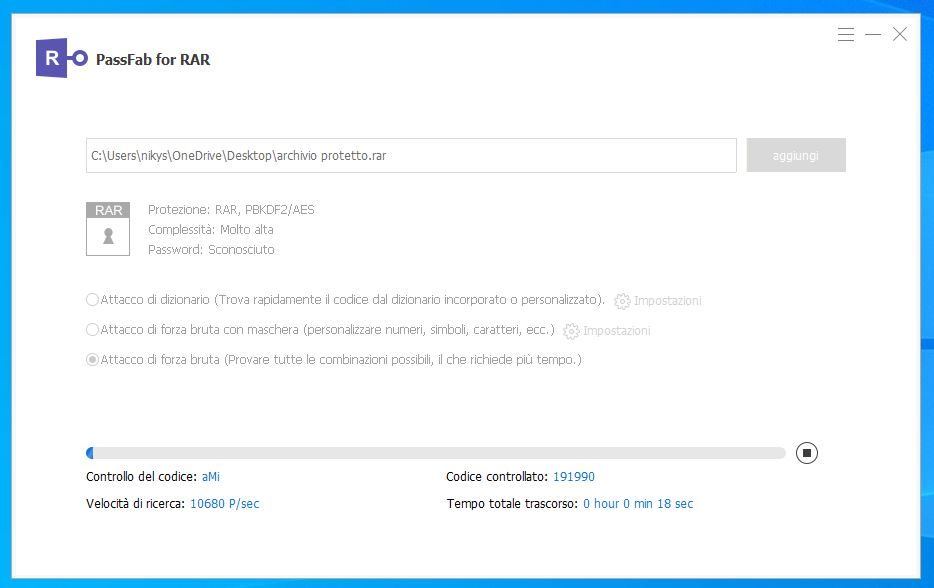Click the search speed '10680 P/sec'
The height and width of the screenshot is (588, 934).
coord(225,503)
